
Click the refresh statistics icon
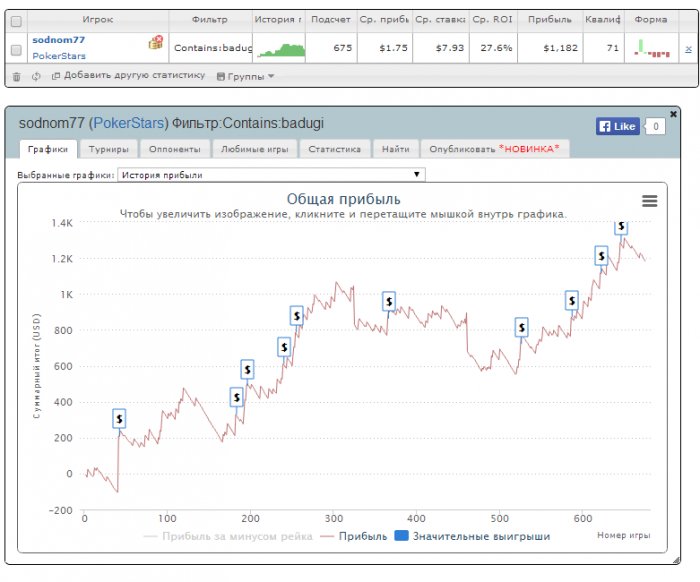pos(36,77)
